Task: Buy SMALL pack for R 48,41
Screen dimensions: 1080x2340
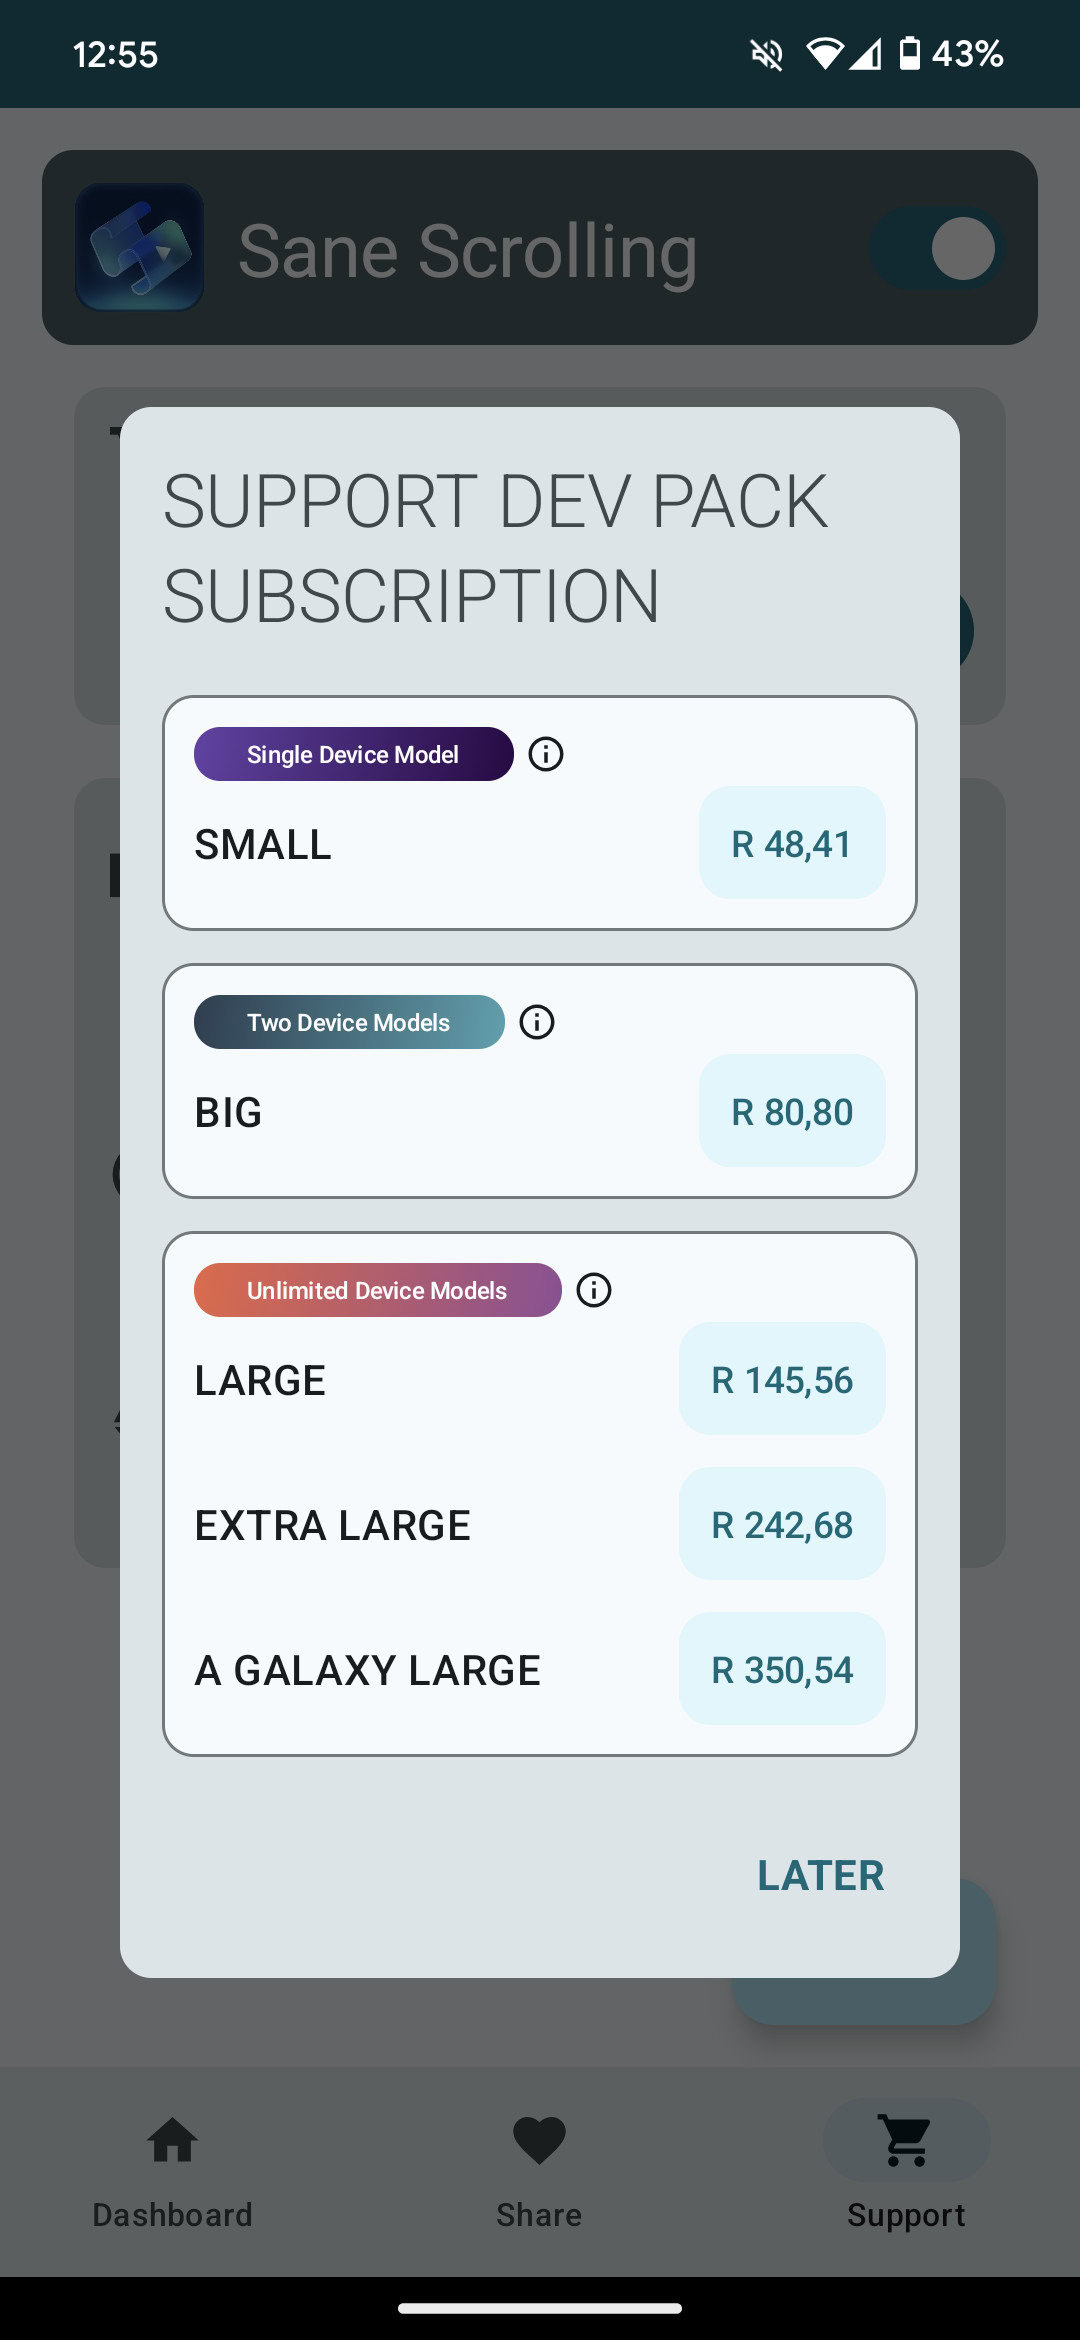Action: tap(792, 843)
